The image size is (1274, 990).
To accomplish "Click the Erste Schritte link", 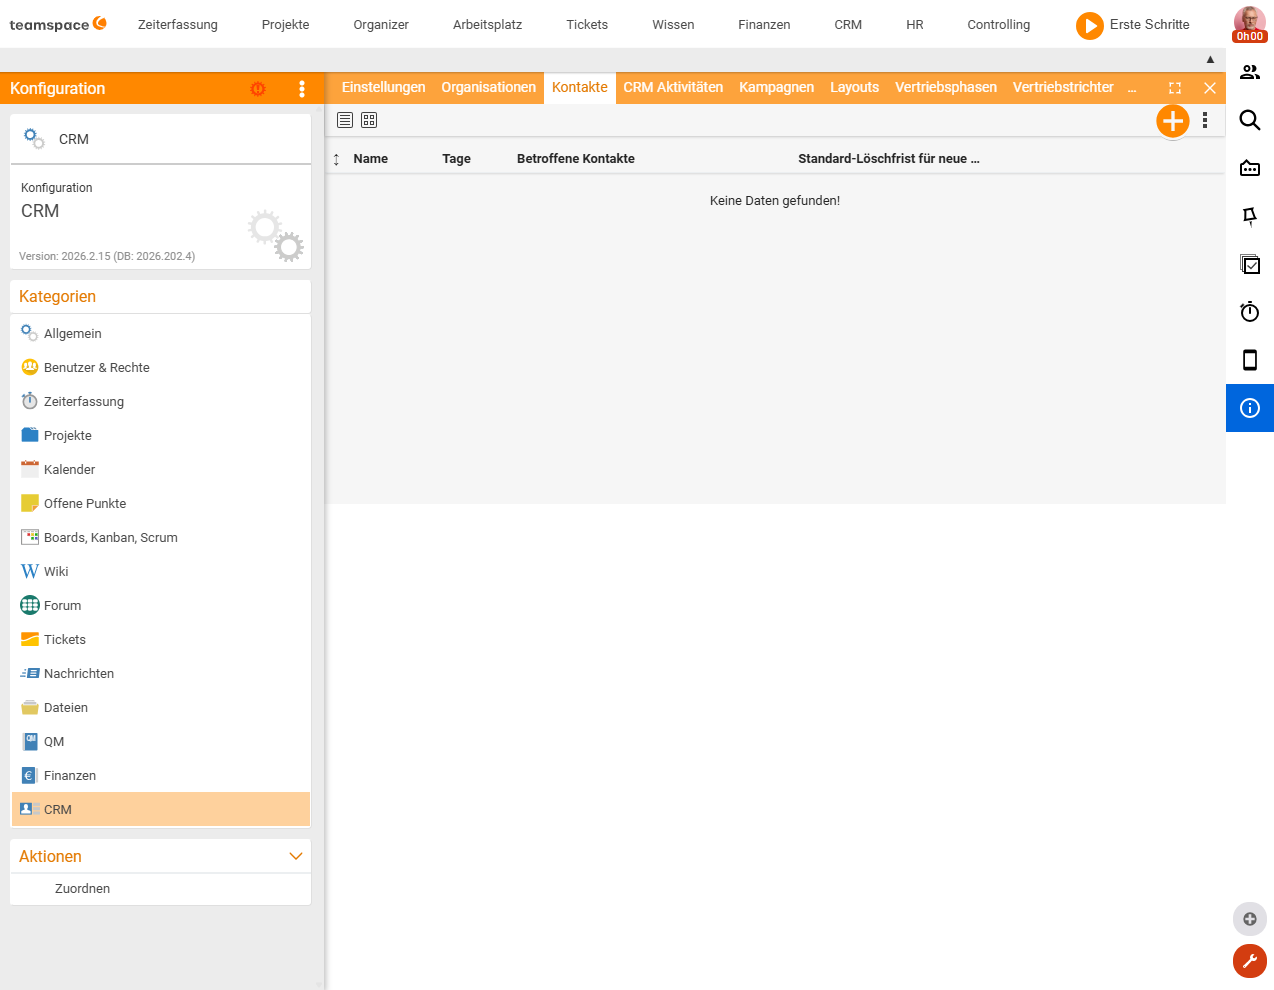I will click(x=1150, y=24).
